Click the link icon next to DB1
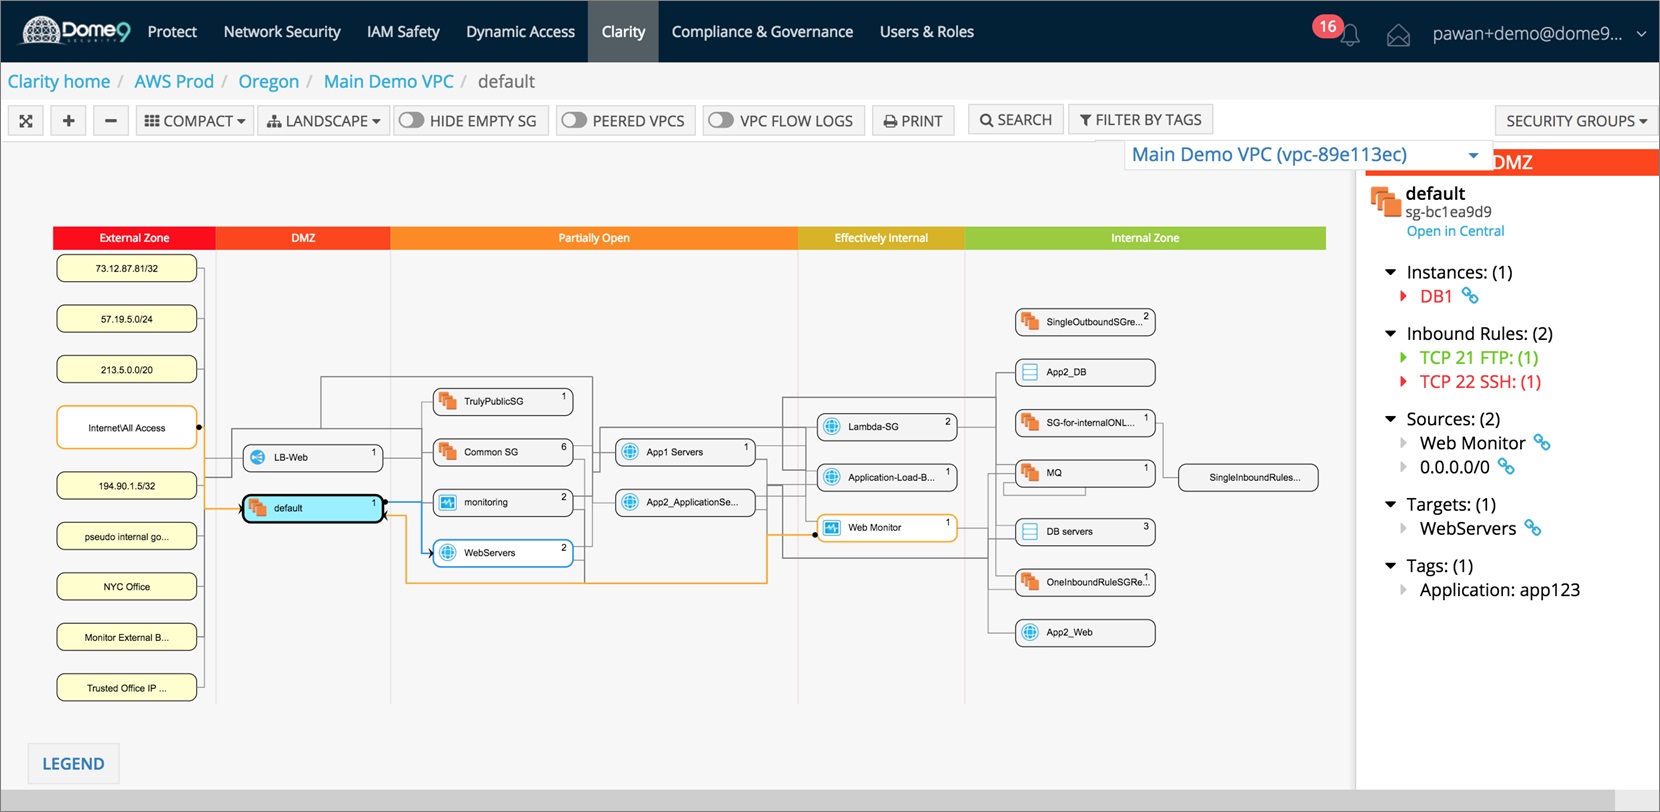 pos(1469,295)
